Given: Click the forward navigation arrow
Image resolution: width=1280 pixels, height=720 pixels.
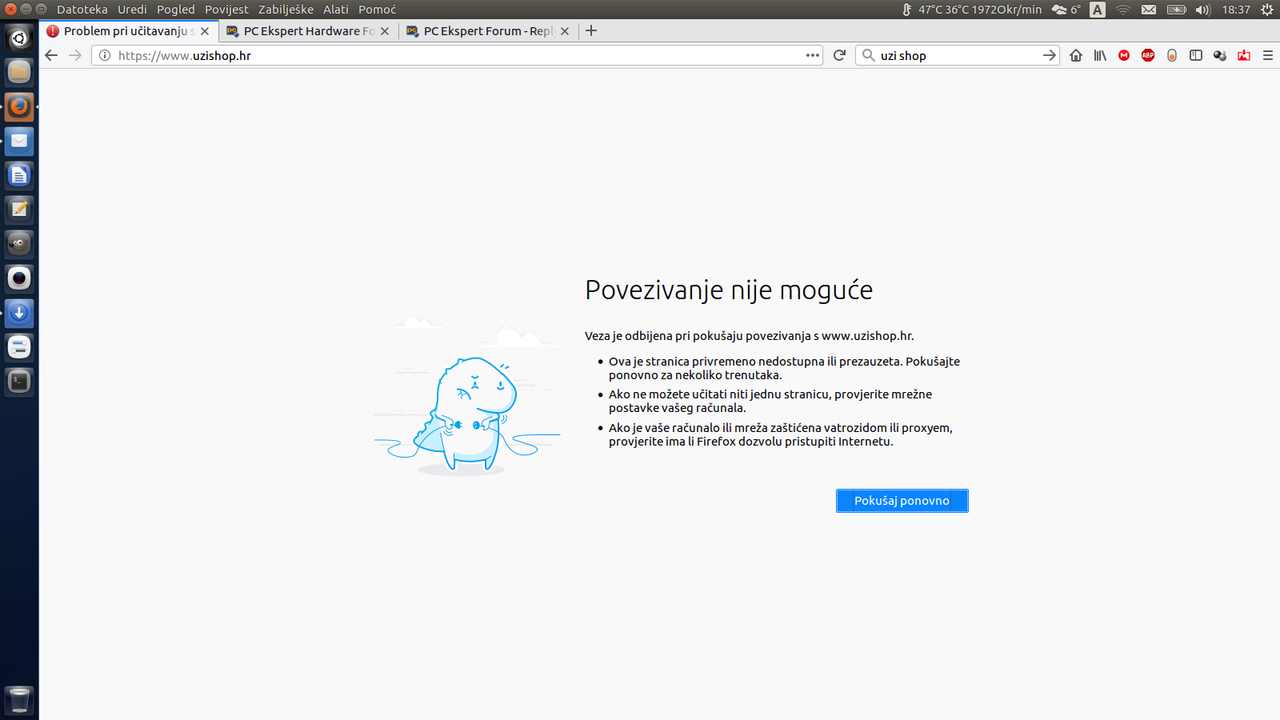Looking at the screenshot, I should click(75, 56).
